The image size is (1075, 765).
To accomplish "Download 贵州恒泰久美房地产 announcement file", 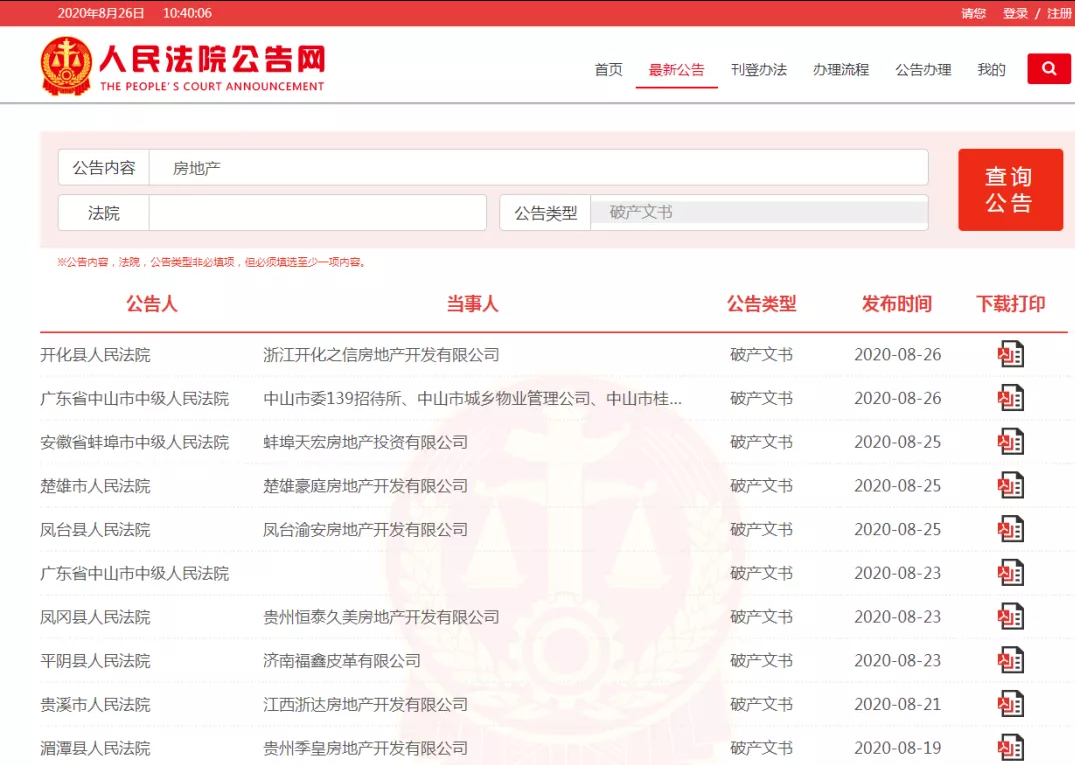I will coord(1011,617).
